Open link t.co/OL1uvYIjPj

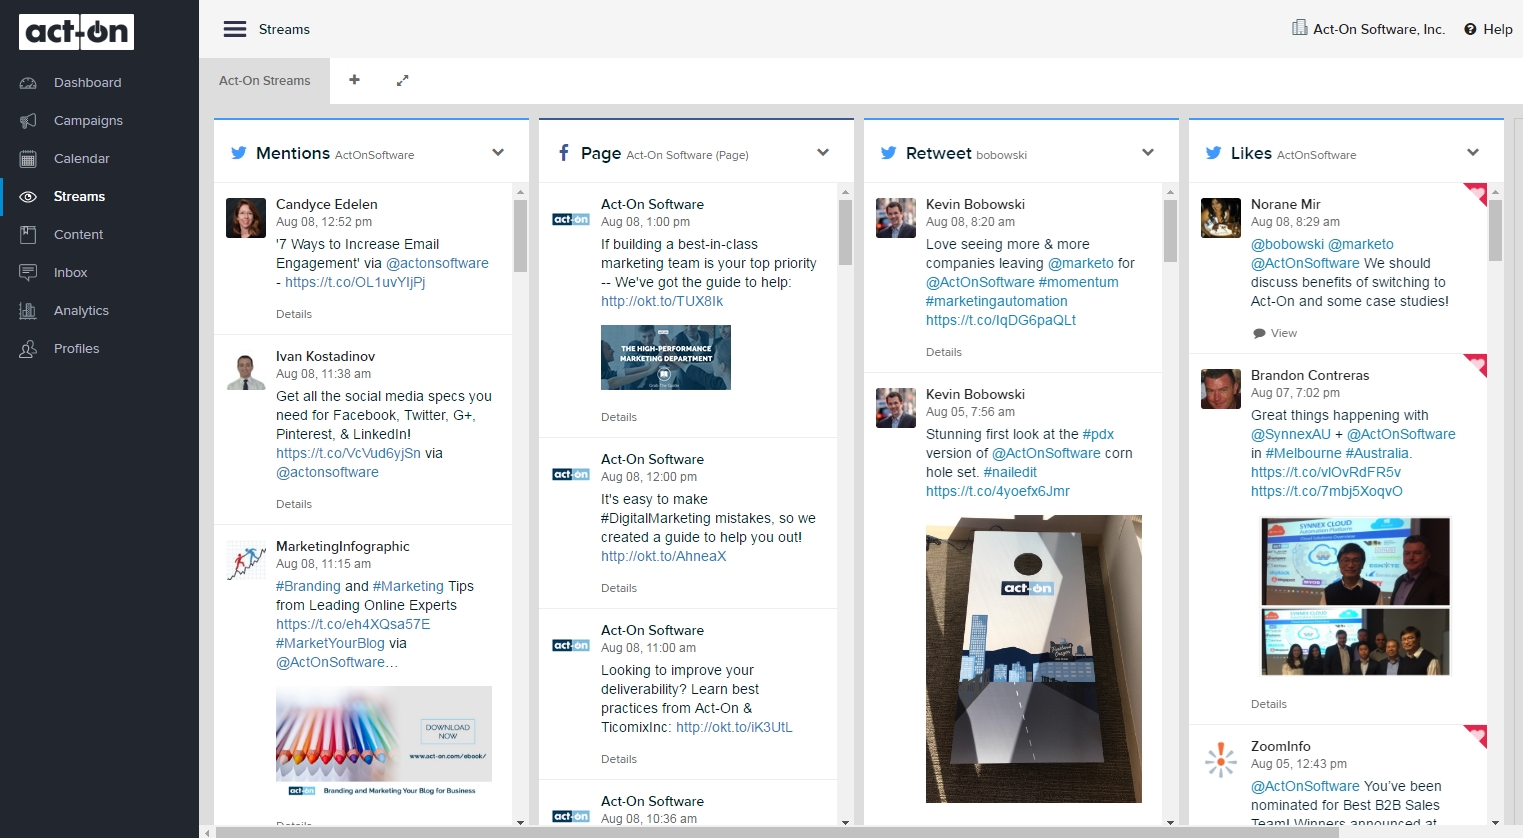coord(355,282)
